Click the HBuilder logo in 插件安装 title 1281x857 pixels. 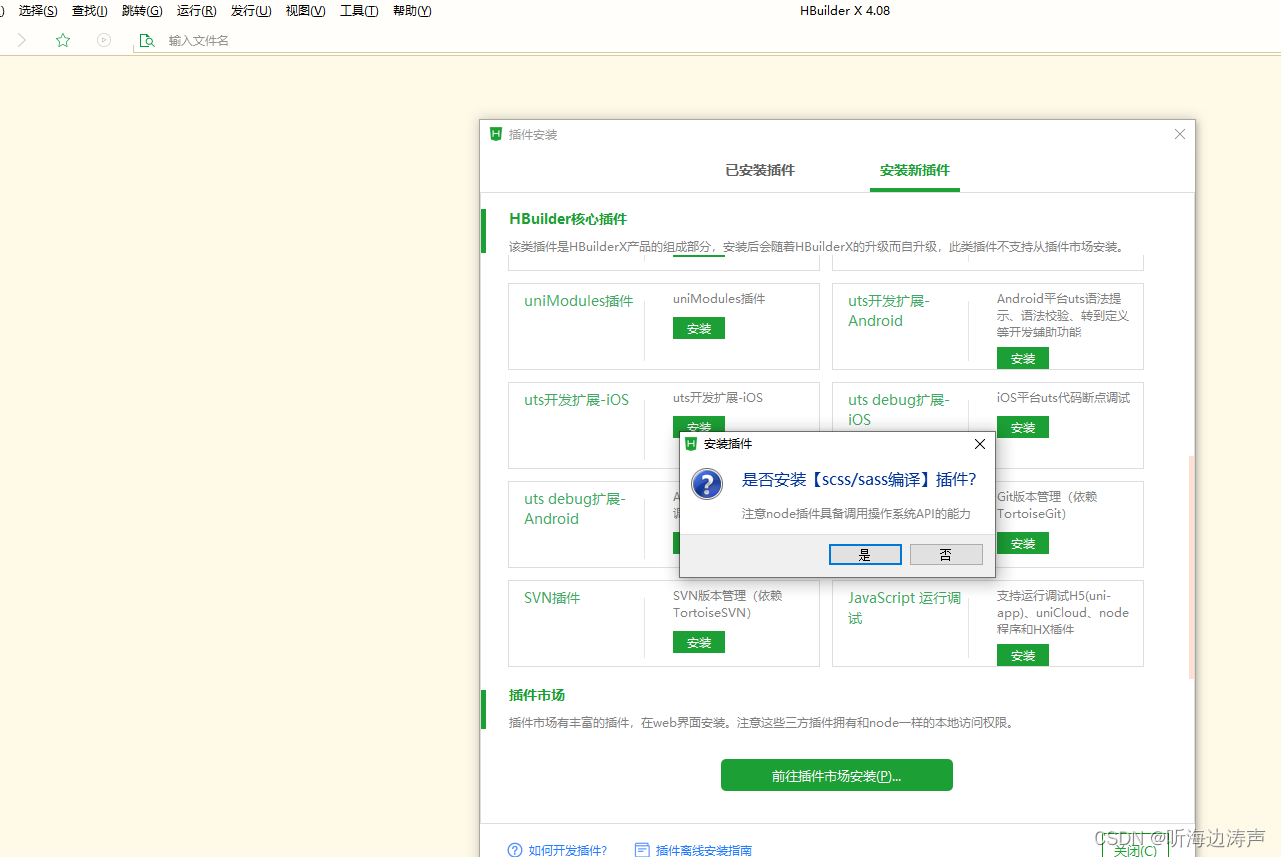(x=496, y=134)
